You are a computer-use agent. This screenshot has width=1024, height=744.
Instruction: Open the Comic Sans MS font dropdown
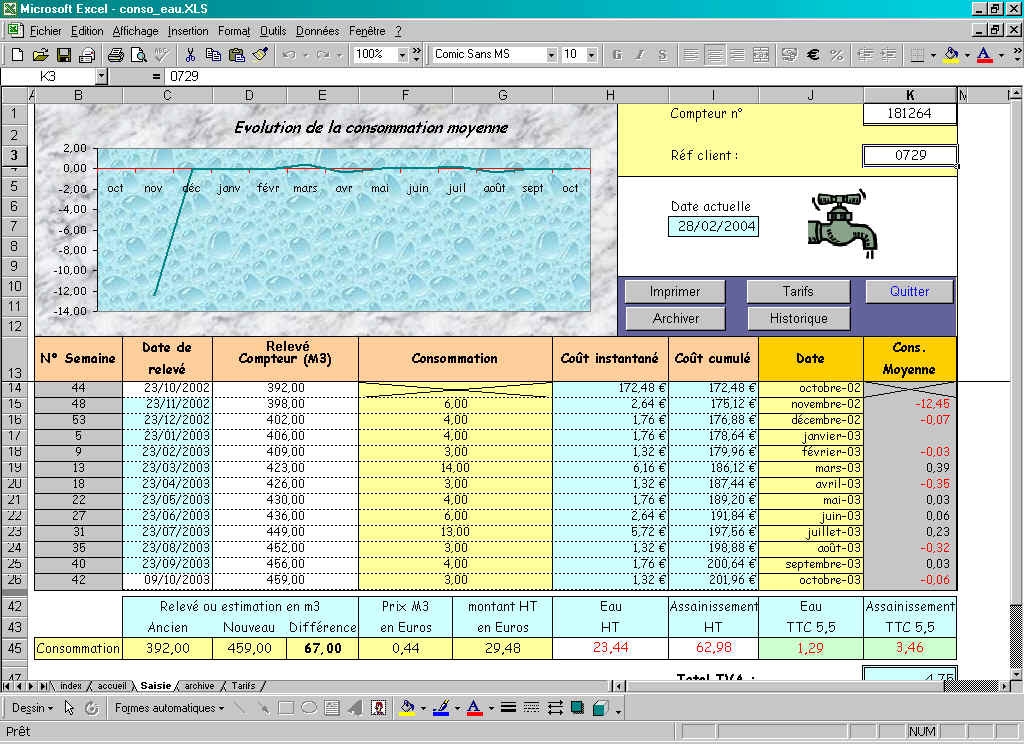[x=549, y=55]
